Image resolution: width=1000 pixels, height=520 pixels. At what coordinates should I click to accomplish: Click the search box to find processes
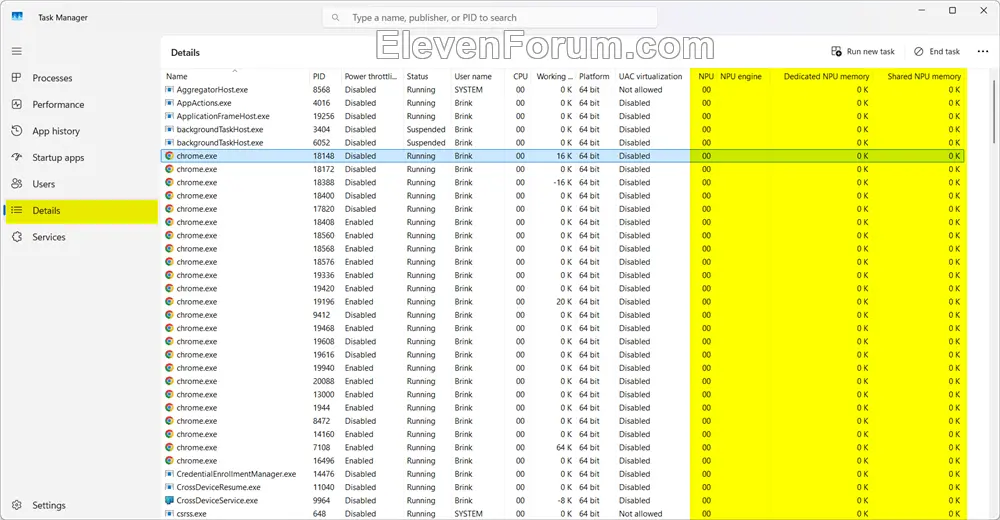490,18
